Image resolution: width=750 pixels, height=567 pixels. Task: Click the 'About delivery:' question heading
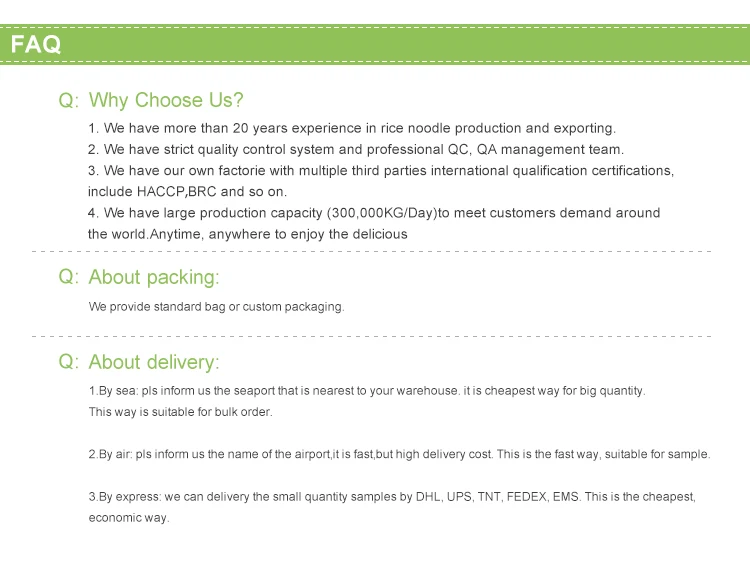154,362
